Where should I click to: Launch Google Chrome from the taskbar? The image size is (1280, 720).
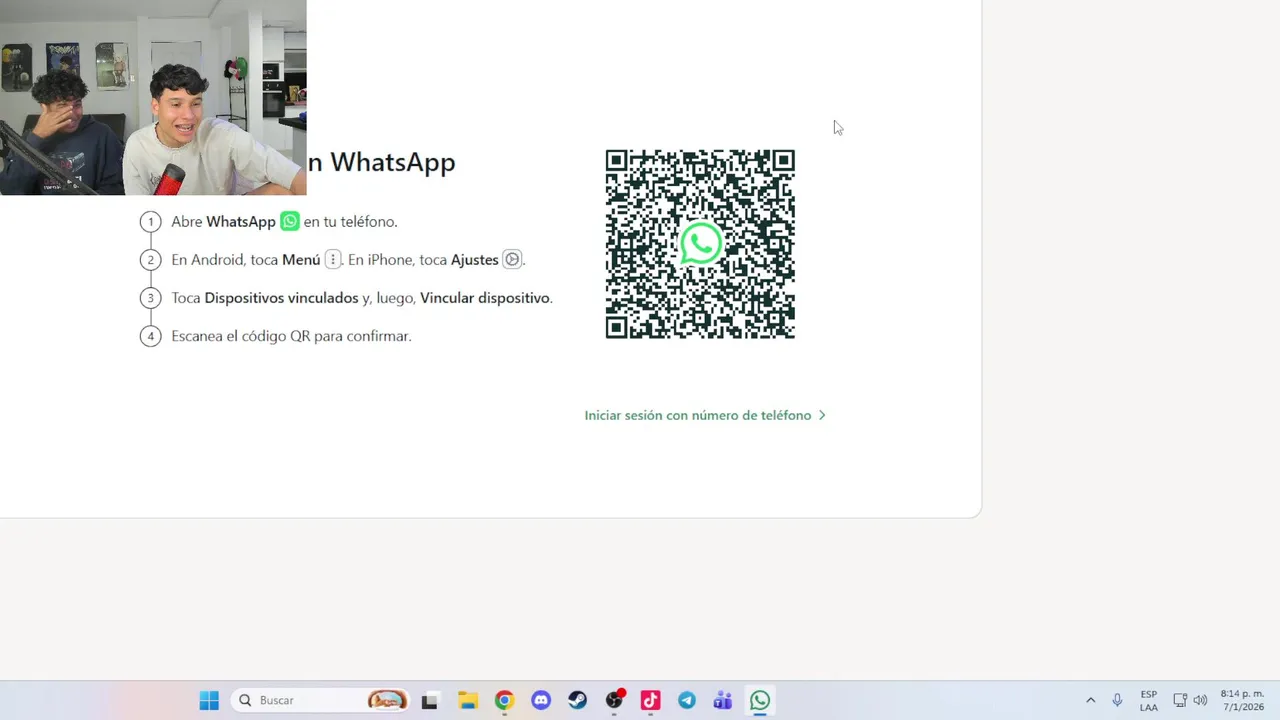(x=504, y=700)
